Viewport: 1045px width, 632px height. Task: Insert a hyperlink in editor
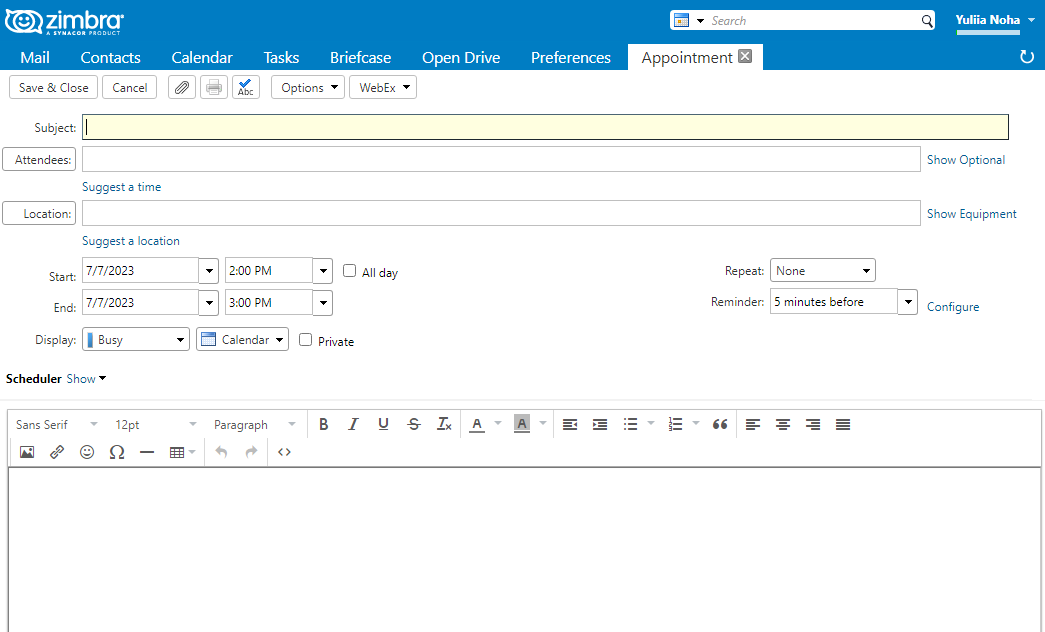click(57, 452)
